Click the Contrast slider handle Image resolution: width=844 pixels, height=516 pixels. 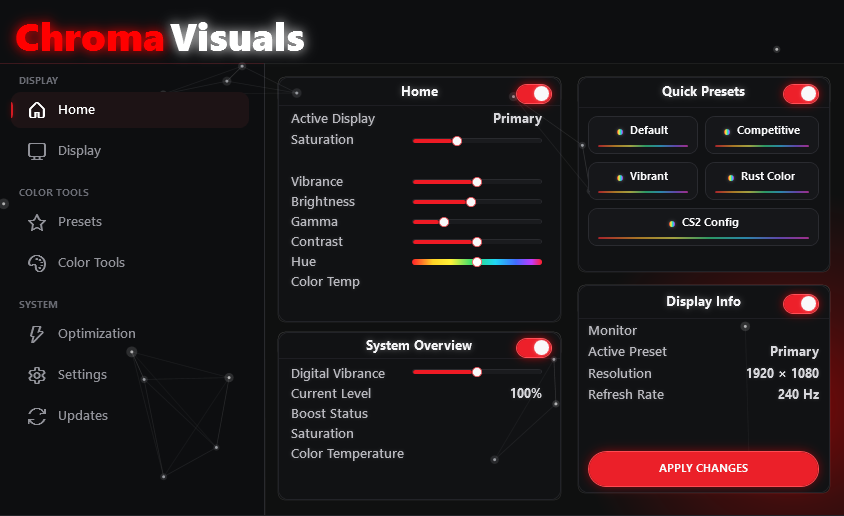click(477, 242)
